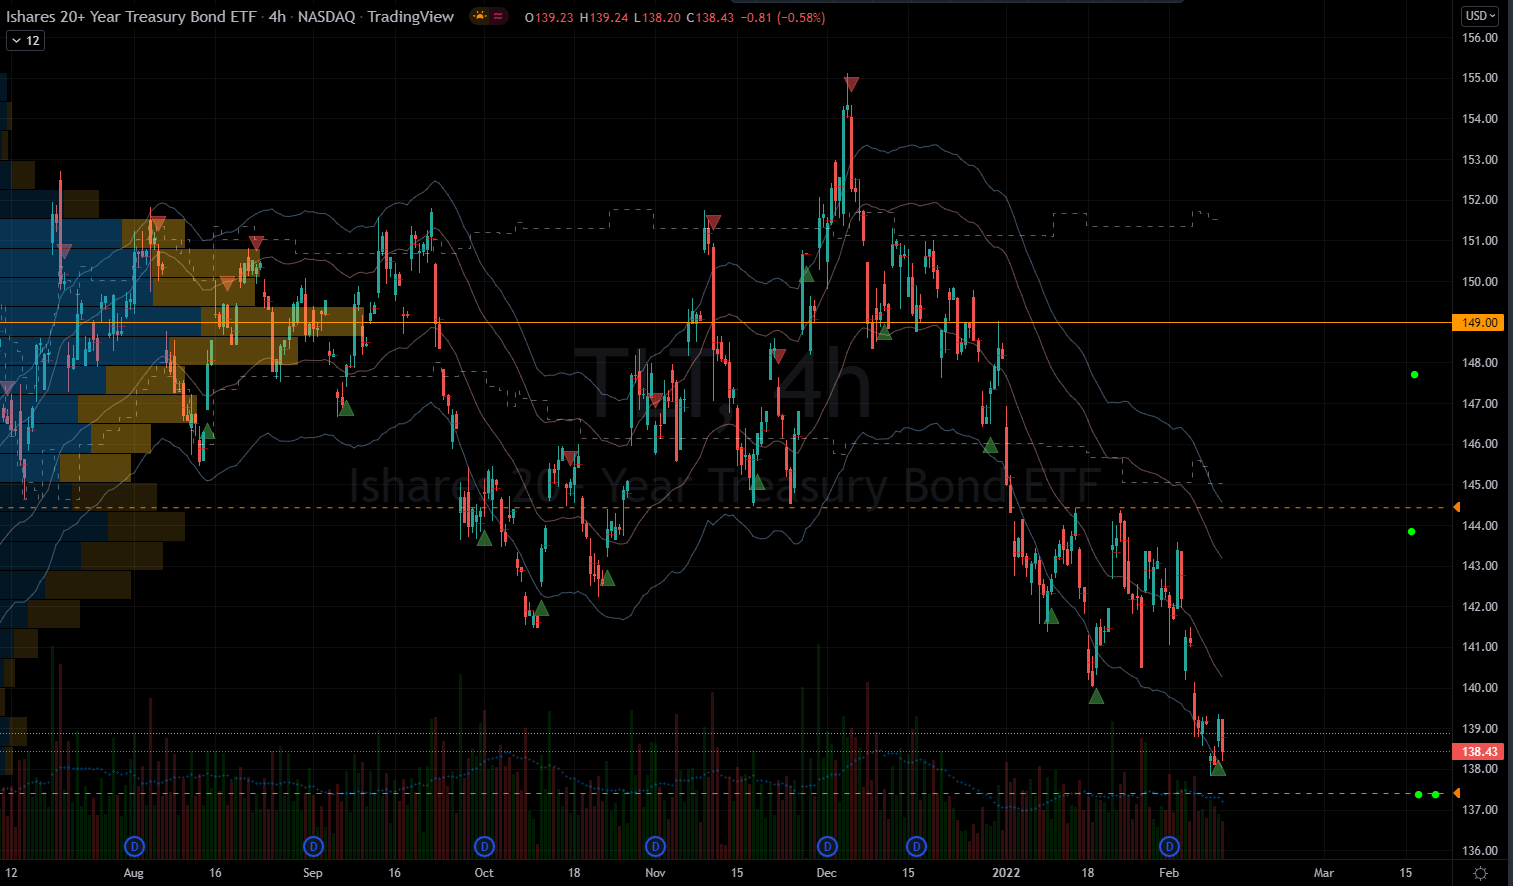Click the pink approximate-data icon beside title
The width and height of the screenshot is (1513, 886).
tap(498, 17)
